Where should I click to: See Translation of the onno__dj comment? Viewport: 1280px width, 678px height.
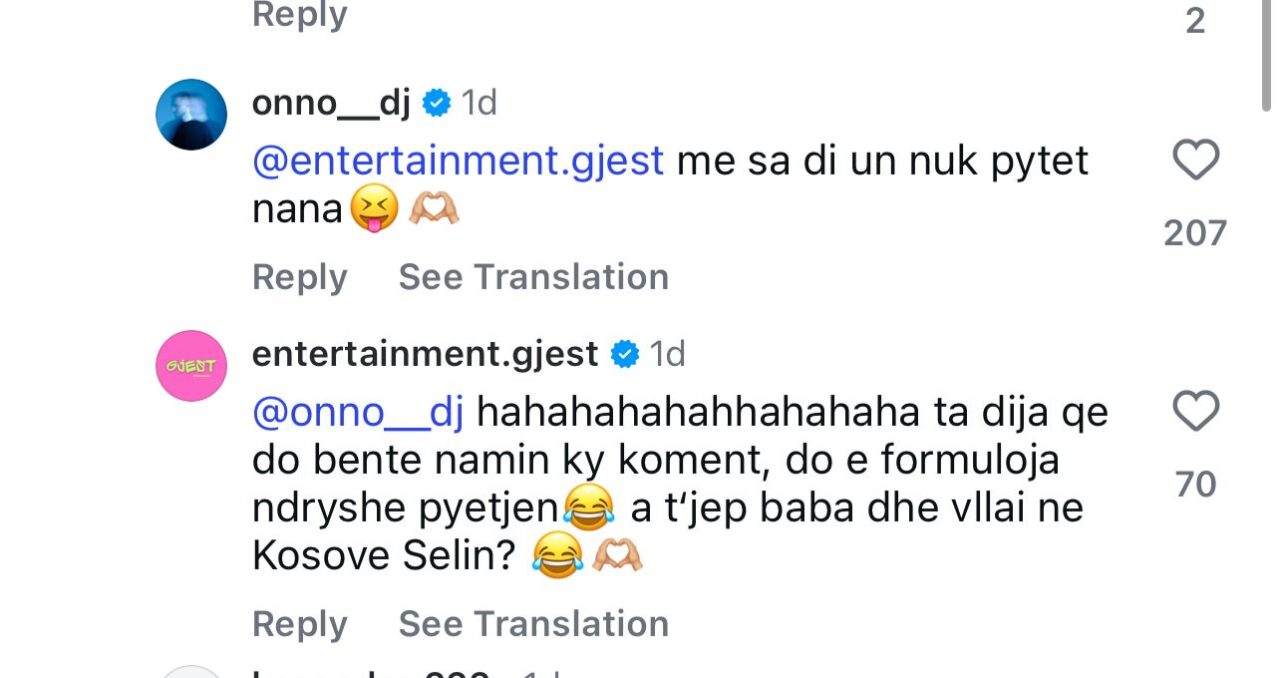[x=533, y=277]
